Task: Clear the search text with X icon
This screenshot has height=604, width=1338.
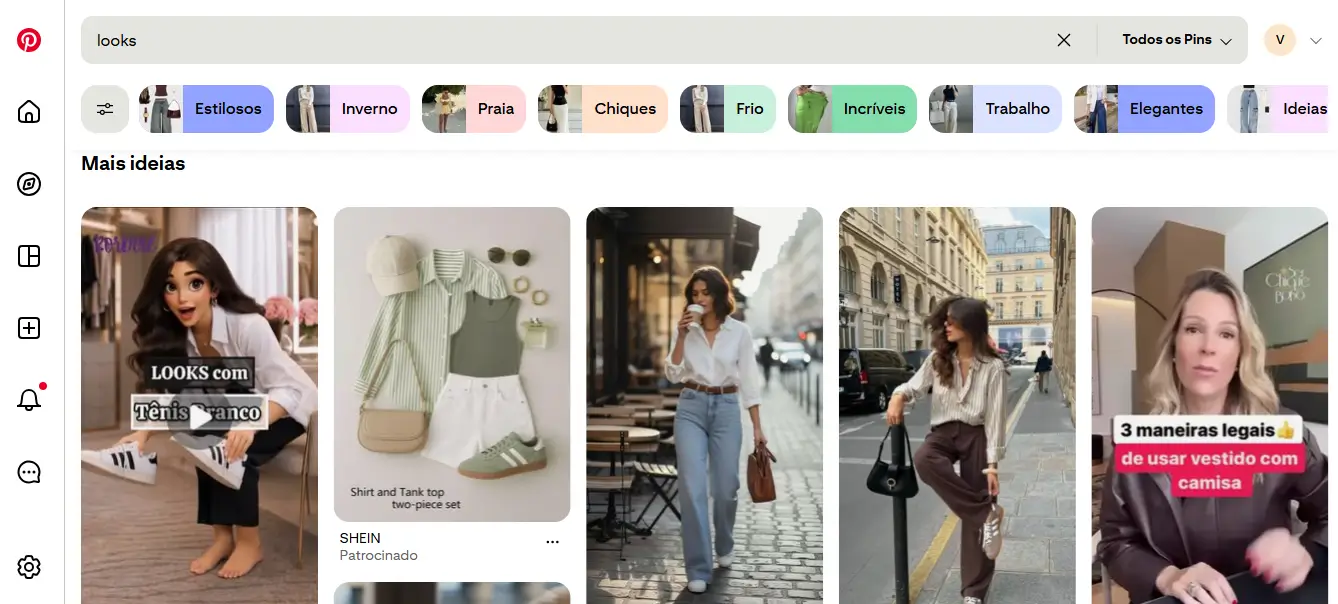Action: (1064, 40)
